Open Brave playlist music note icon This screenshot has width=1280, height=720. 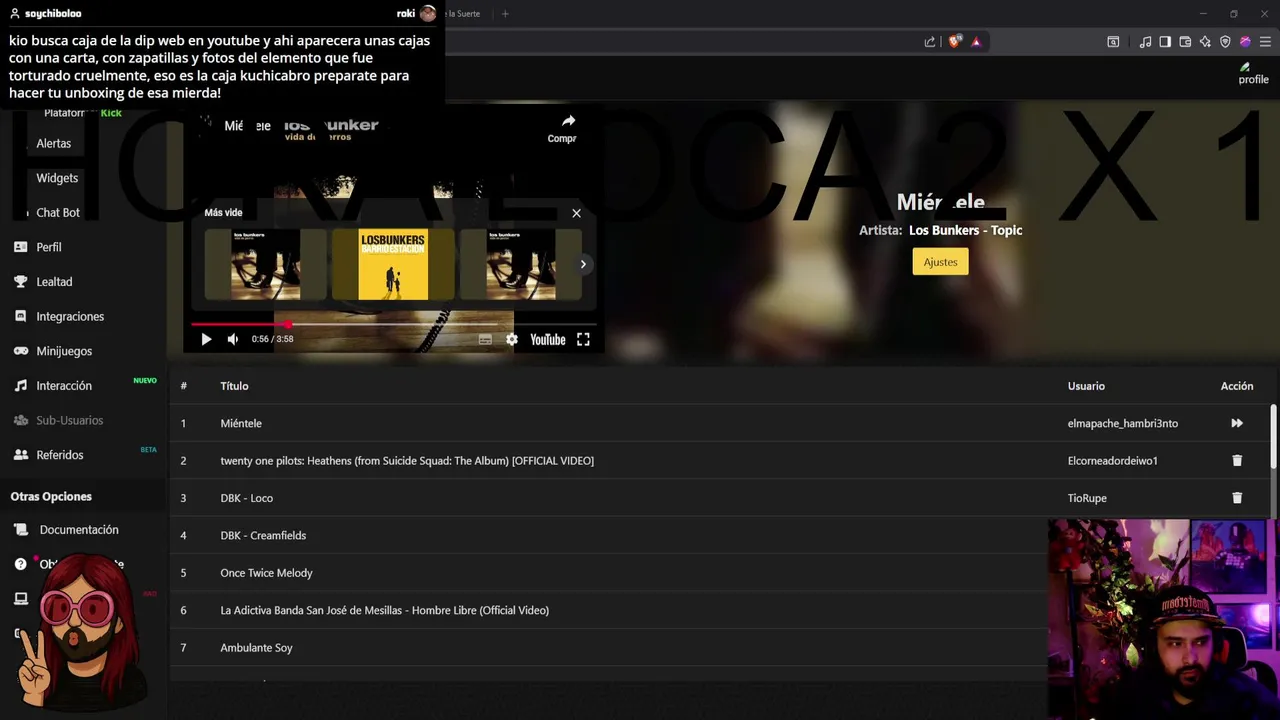[1145, 42]
